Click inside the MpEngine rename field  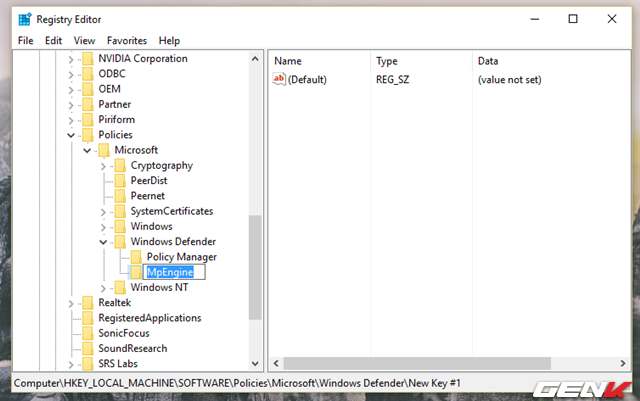click(x=174, y=272)
